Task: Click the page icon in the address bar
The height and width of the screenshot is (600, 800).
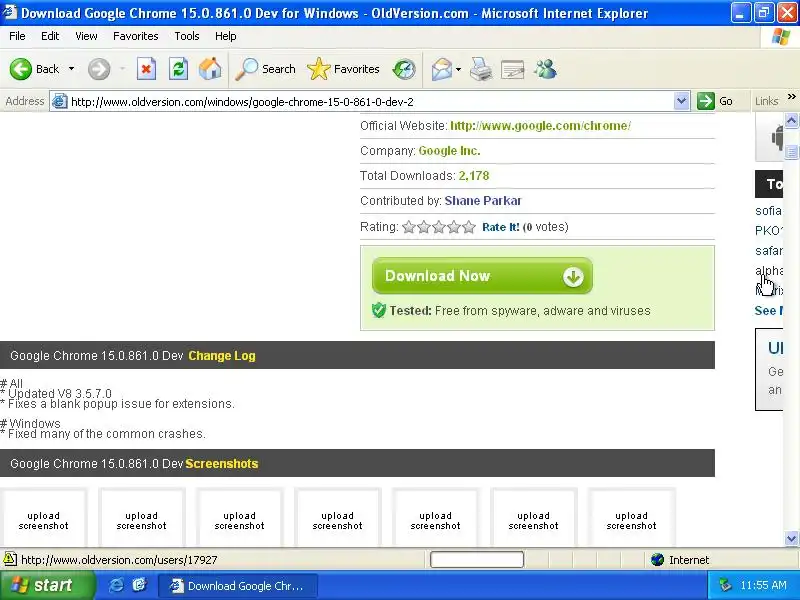Action: pos(60,101)
